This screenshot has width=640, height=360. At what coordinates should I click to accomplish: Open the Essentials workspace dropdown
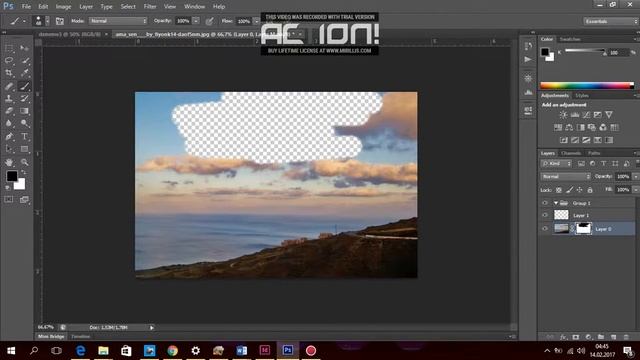tap(610, 21)
